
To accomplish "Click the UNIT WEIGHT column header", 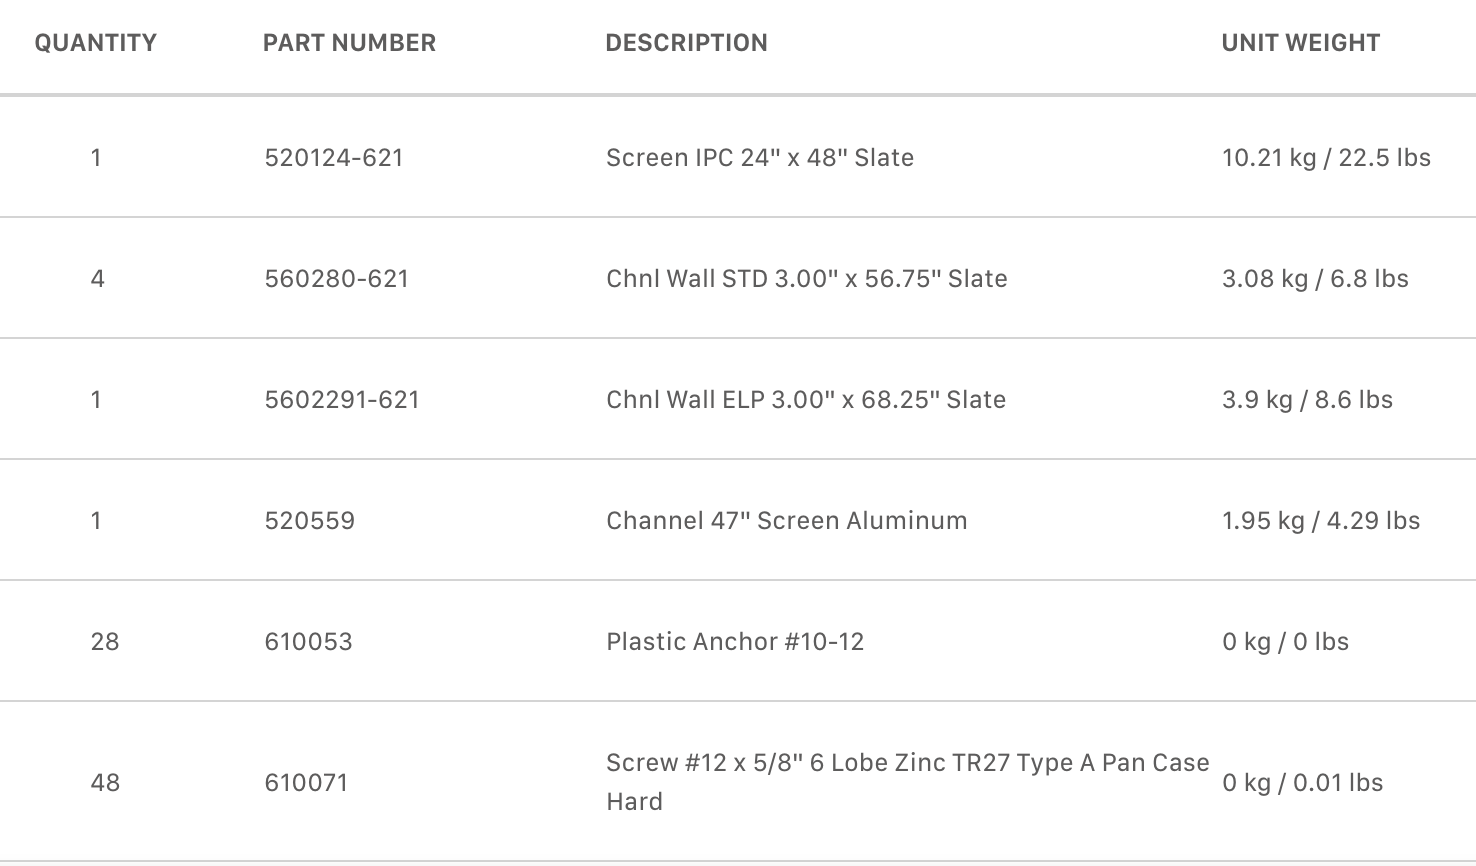I will (x=1300, y=43).
